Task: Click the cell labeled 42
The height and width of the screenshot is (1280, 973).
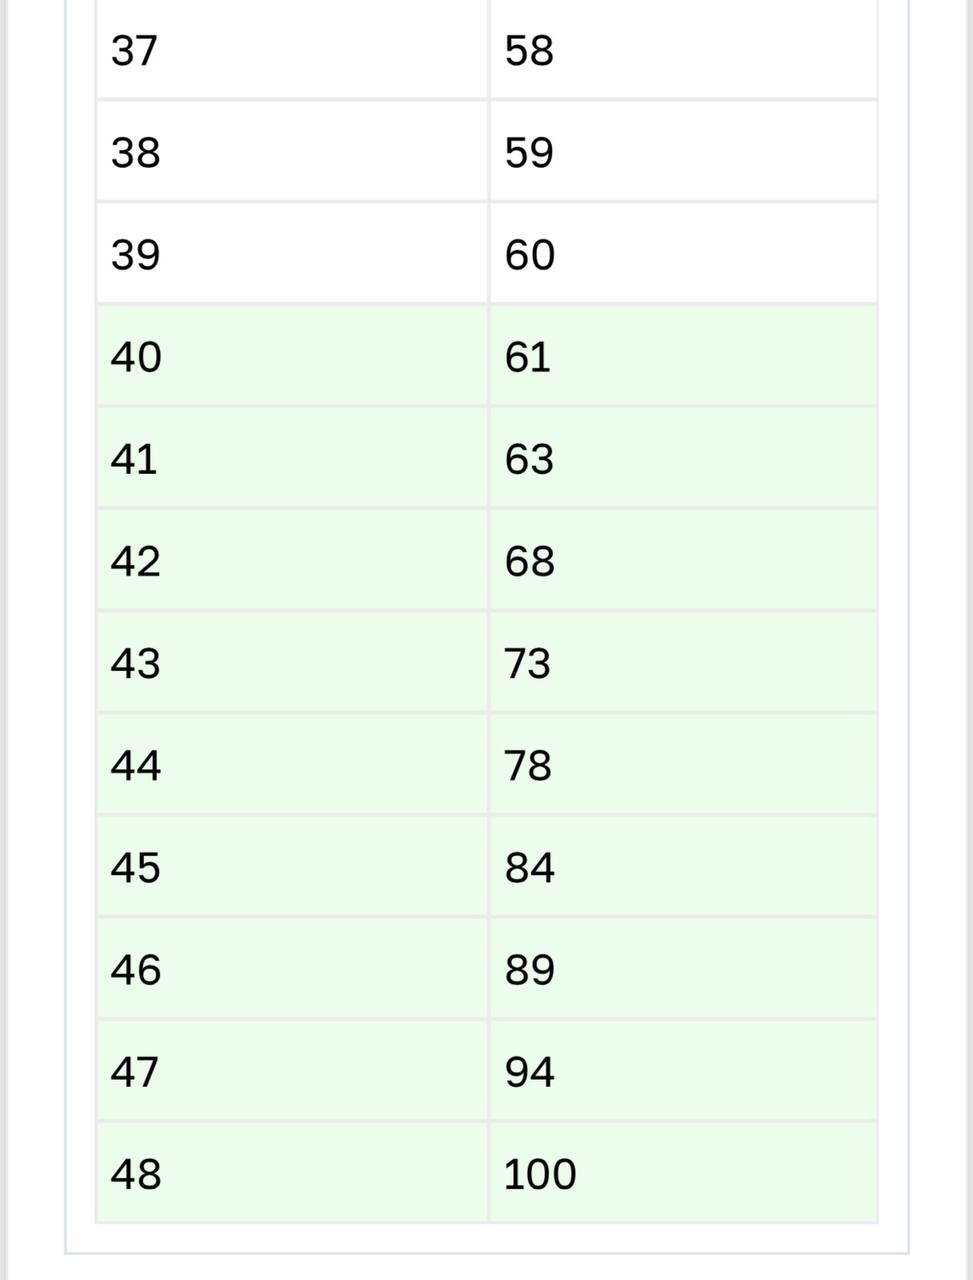Action: (292, 560)
